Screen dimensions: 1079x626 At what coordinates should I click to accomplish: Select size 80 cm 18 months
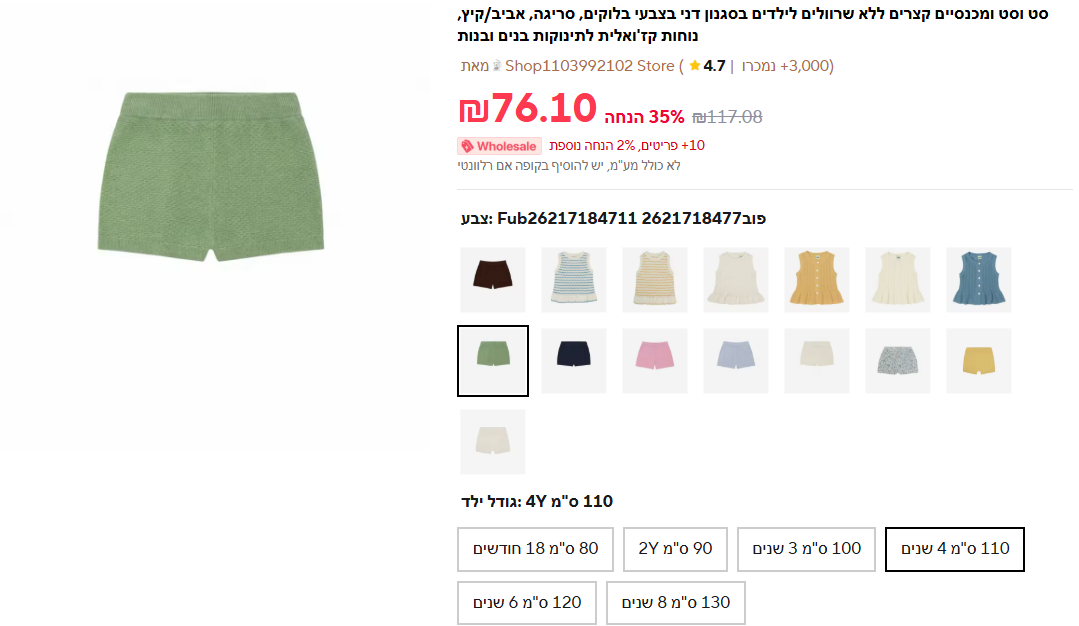tap(535, 549)
